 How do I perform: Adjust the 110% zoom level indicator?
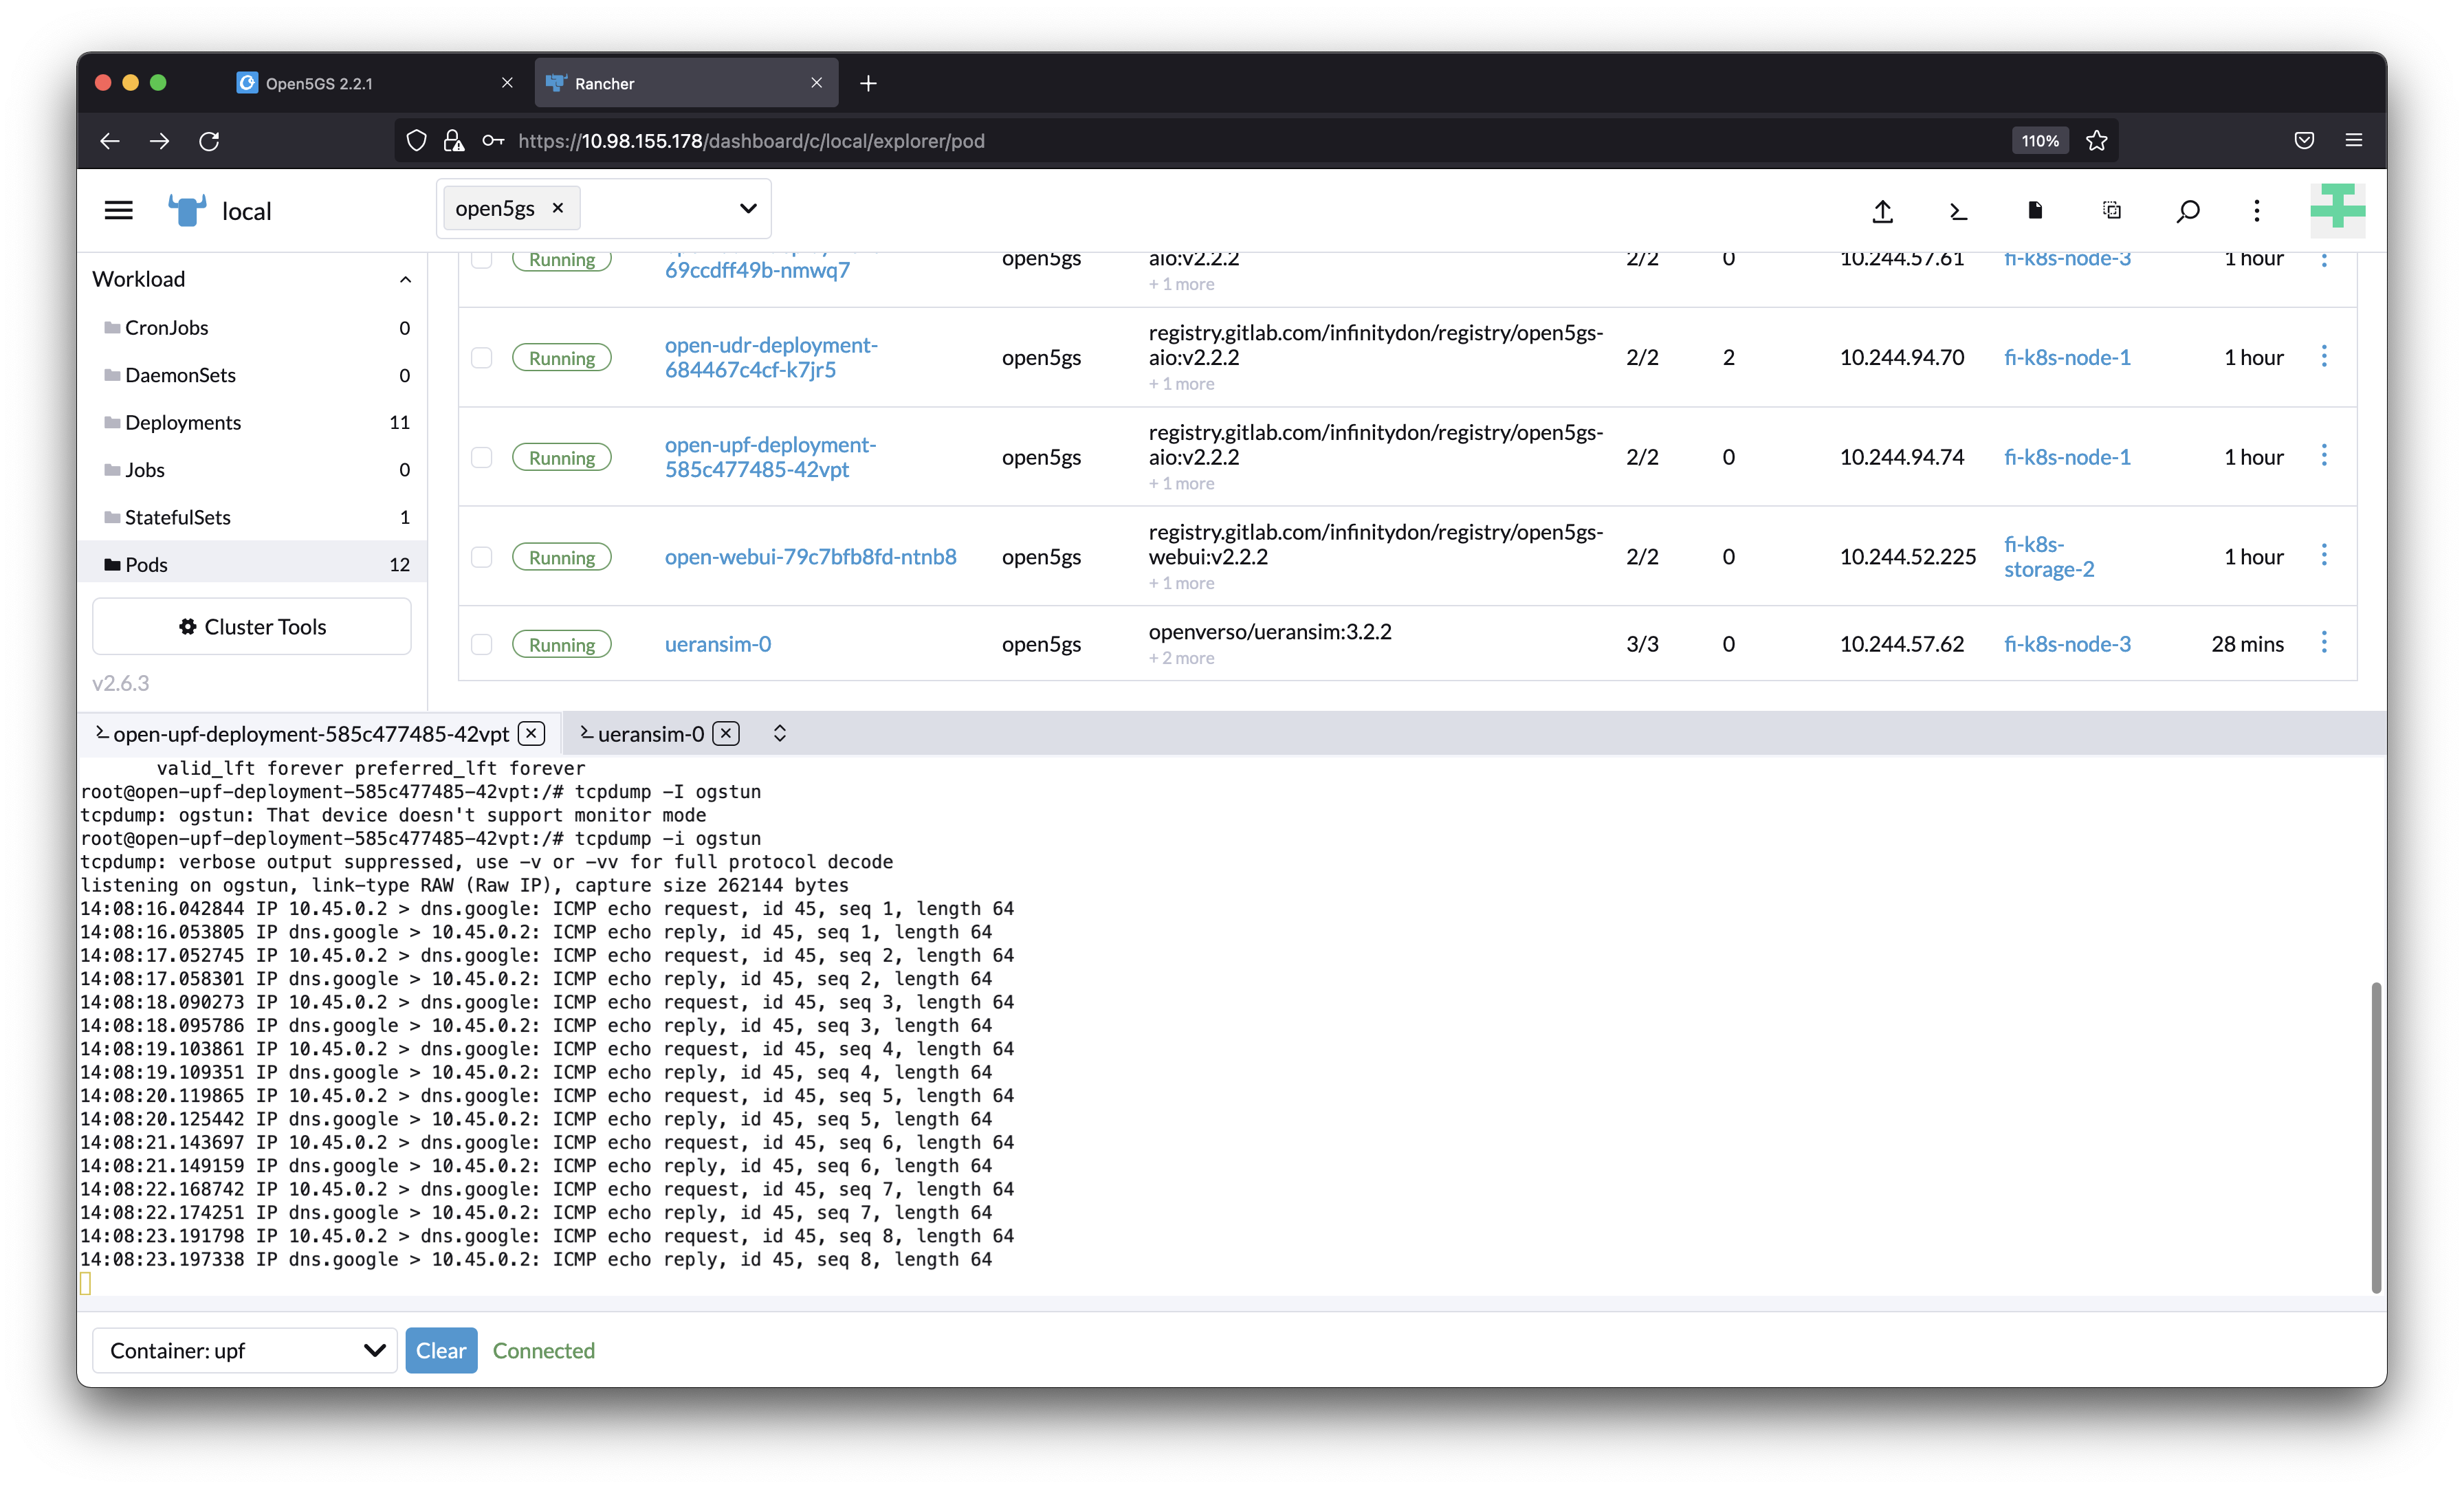(2040, 141)
